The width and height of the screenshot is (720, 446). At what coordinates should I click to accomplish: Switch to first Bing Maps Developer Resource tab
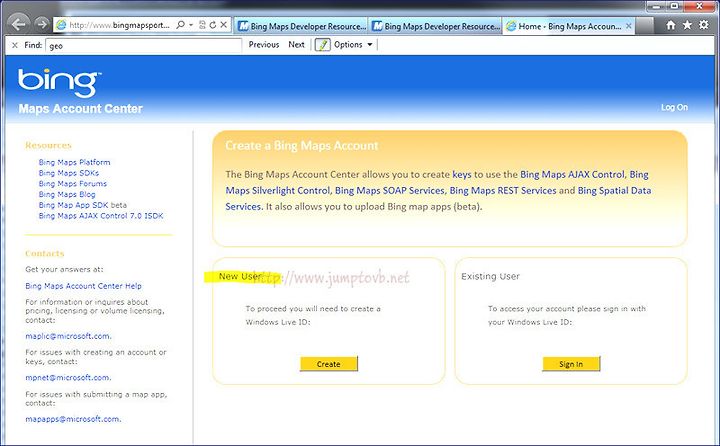point(301,26)
